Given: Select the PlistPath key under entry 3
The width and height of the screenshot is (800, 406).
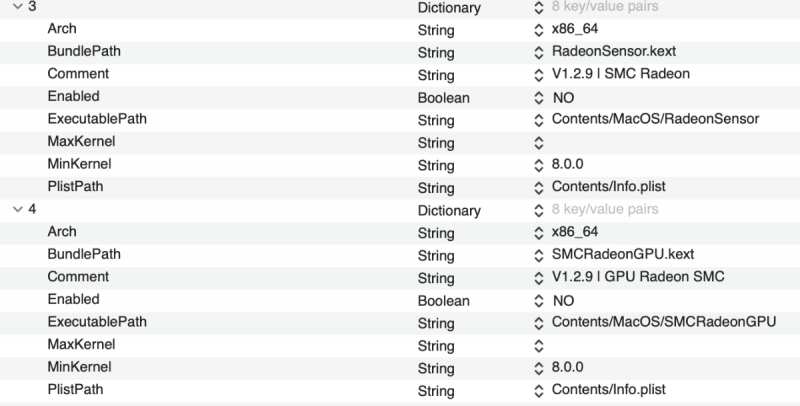Looking at the screenshot, I should point(75,187).
